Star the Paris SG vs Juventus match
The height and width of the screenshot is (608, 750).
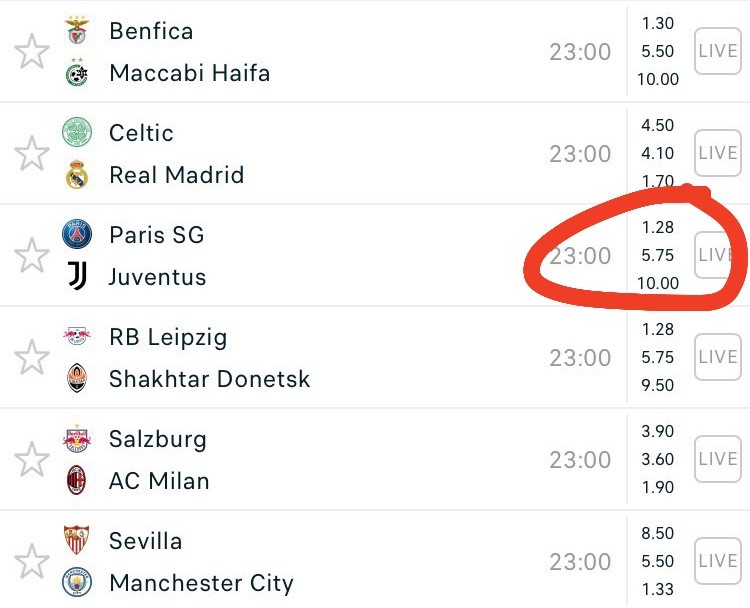coord(32,255)
